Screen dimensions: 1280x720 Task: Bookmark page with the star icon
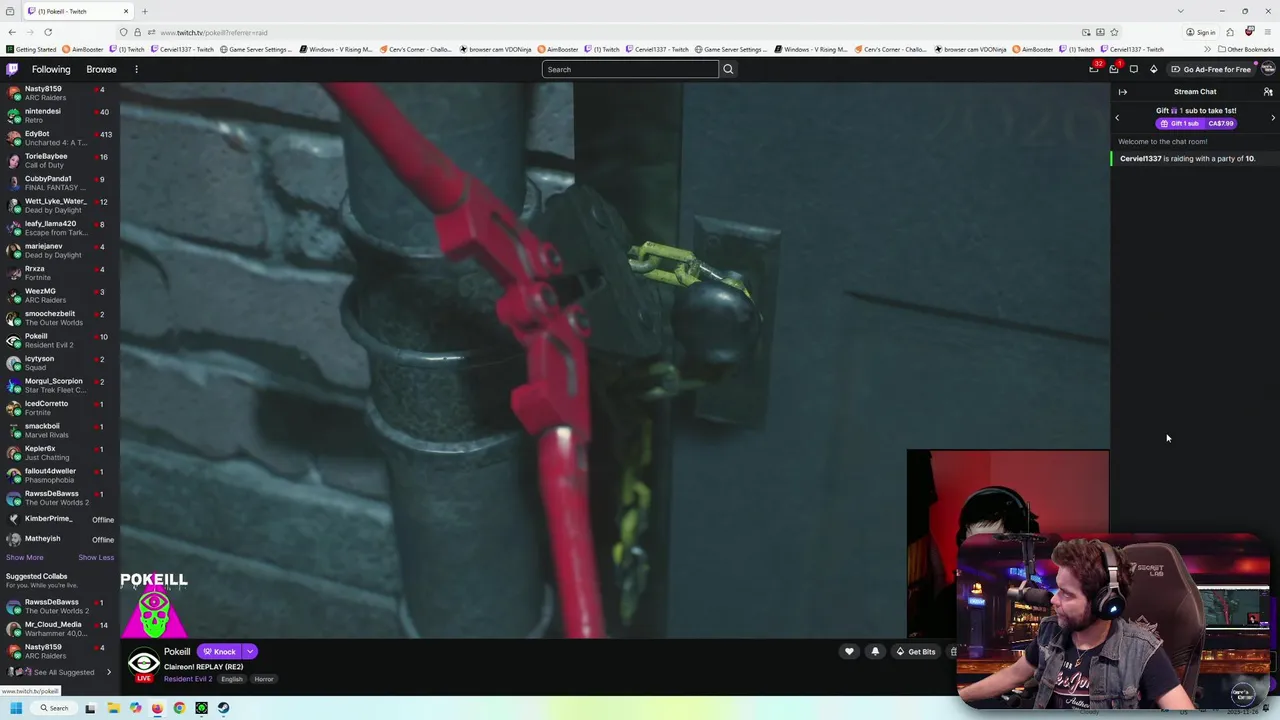[1114, 32]
